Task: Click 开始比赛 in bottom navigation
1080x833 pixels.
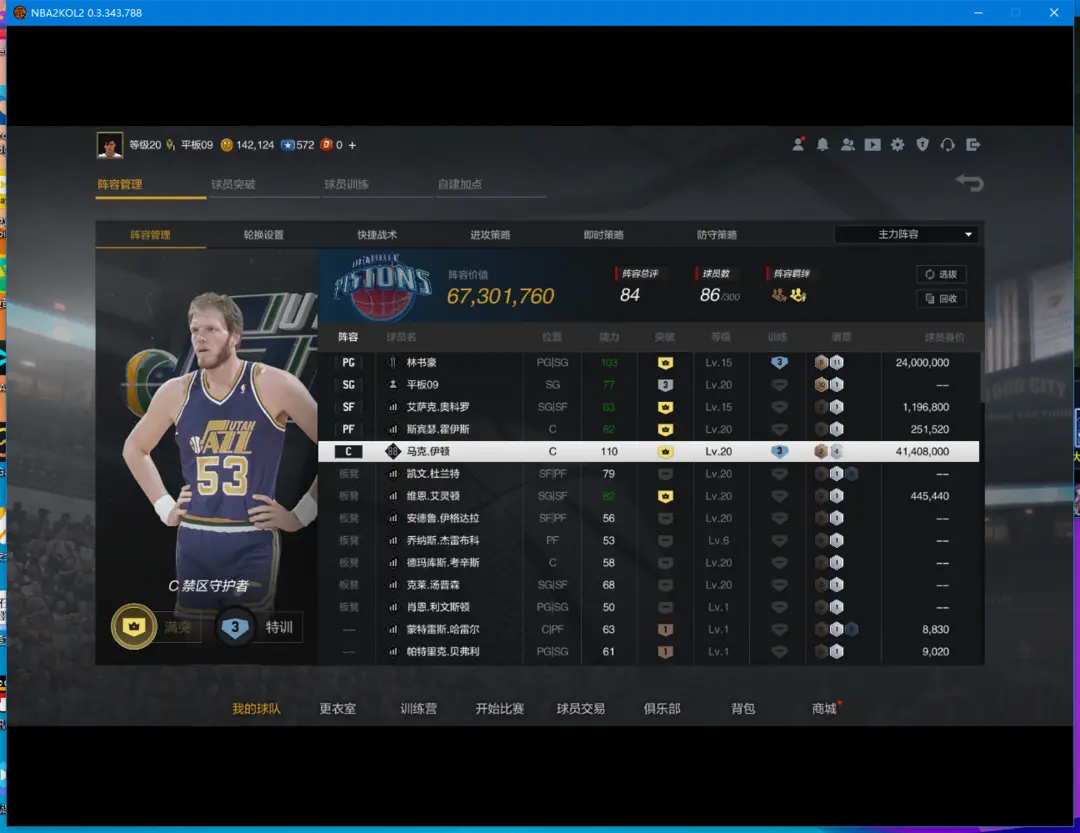Action: 499,708
